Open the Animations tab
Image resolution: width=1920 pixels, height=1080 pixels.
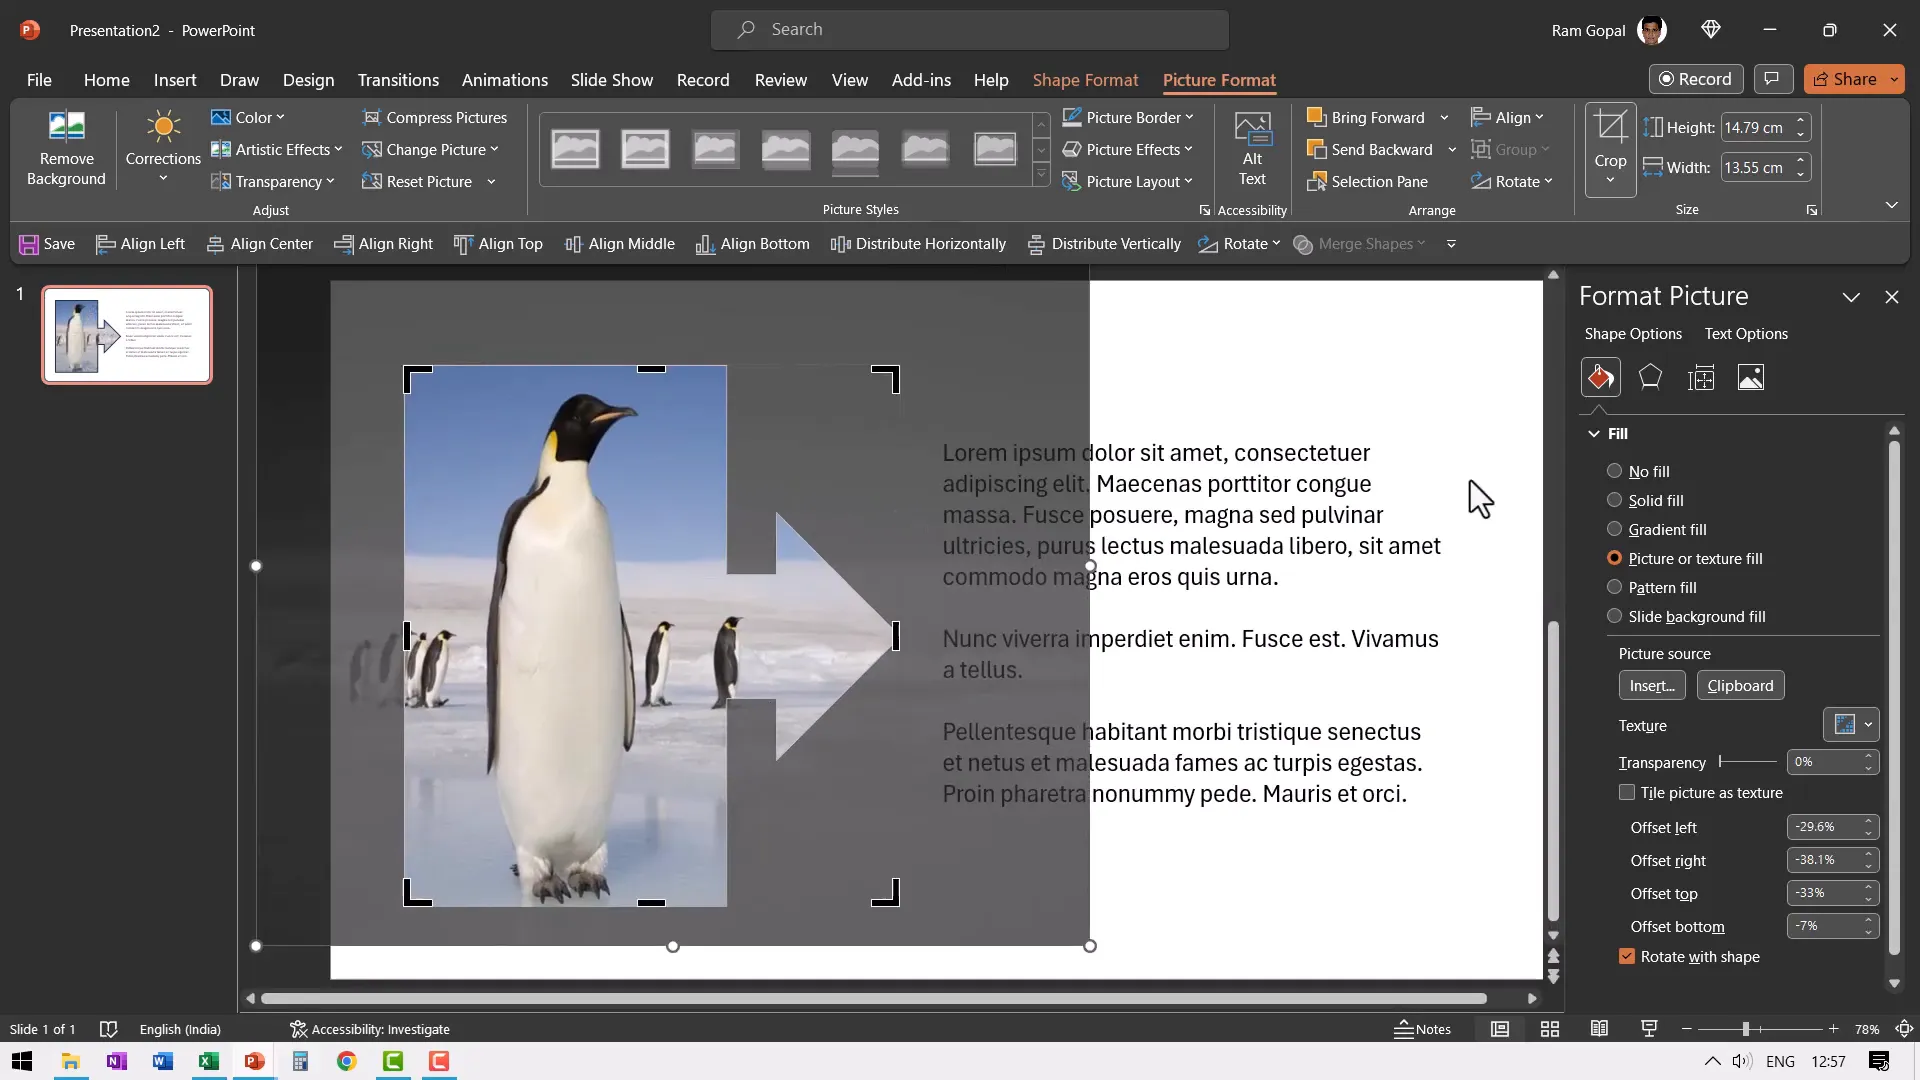point(504,80)
